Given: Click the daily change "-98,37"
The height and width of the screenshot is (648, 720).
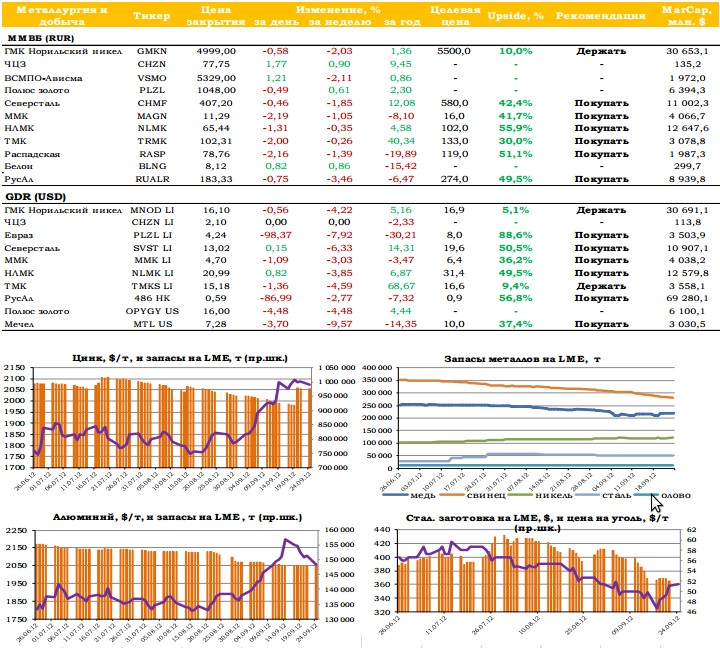Looking at the screenshot, I should [x=276, y=235].
